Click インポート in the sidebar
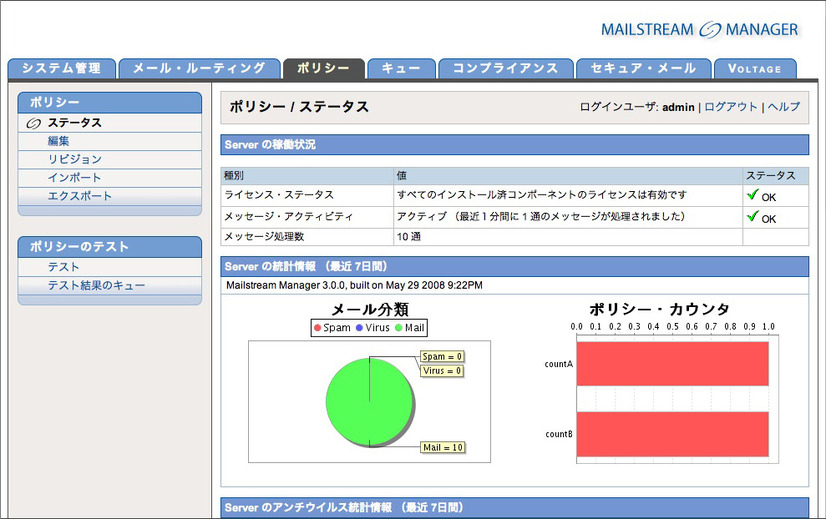The image size is (826, 519). pos(74,178)
